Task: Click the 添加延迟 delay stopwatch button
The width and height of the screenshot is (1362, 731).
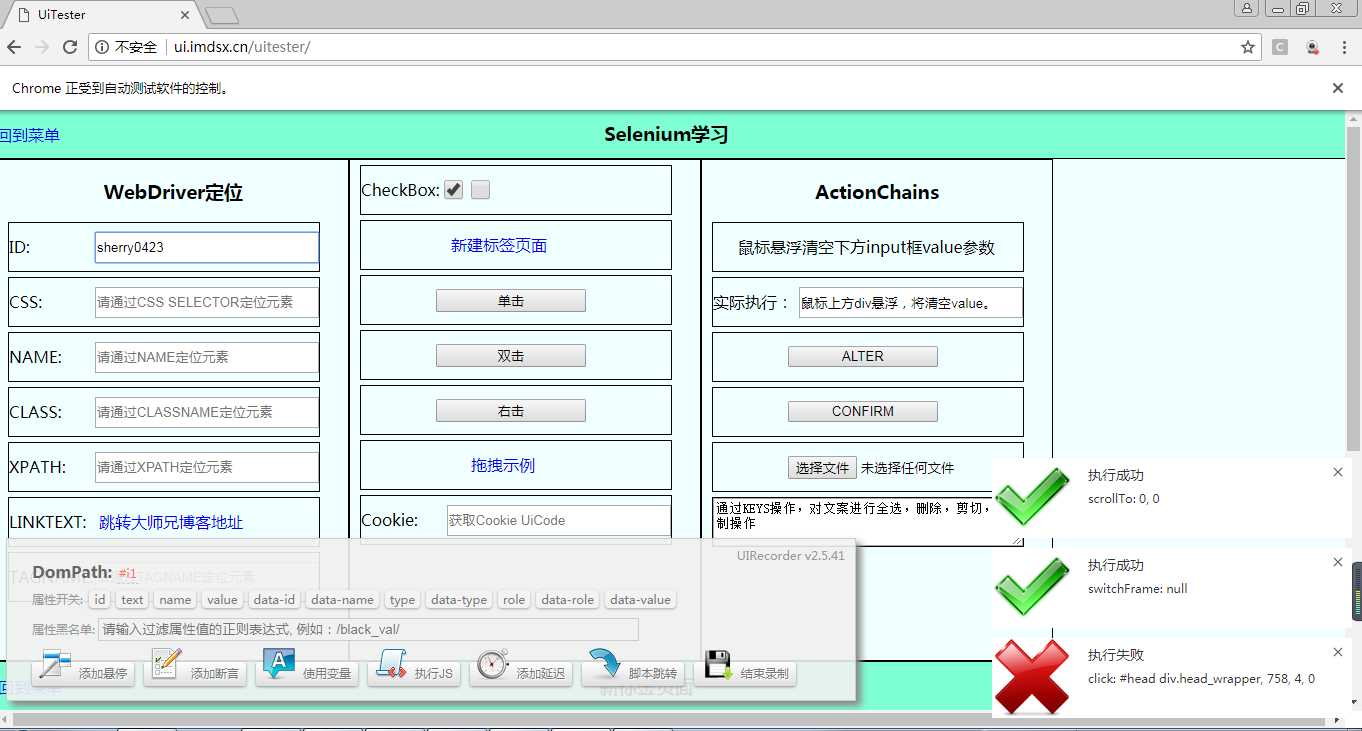Action: 521,669
